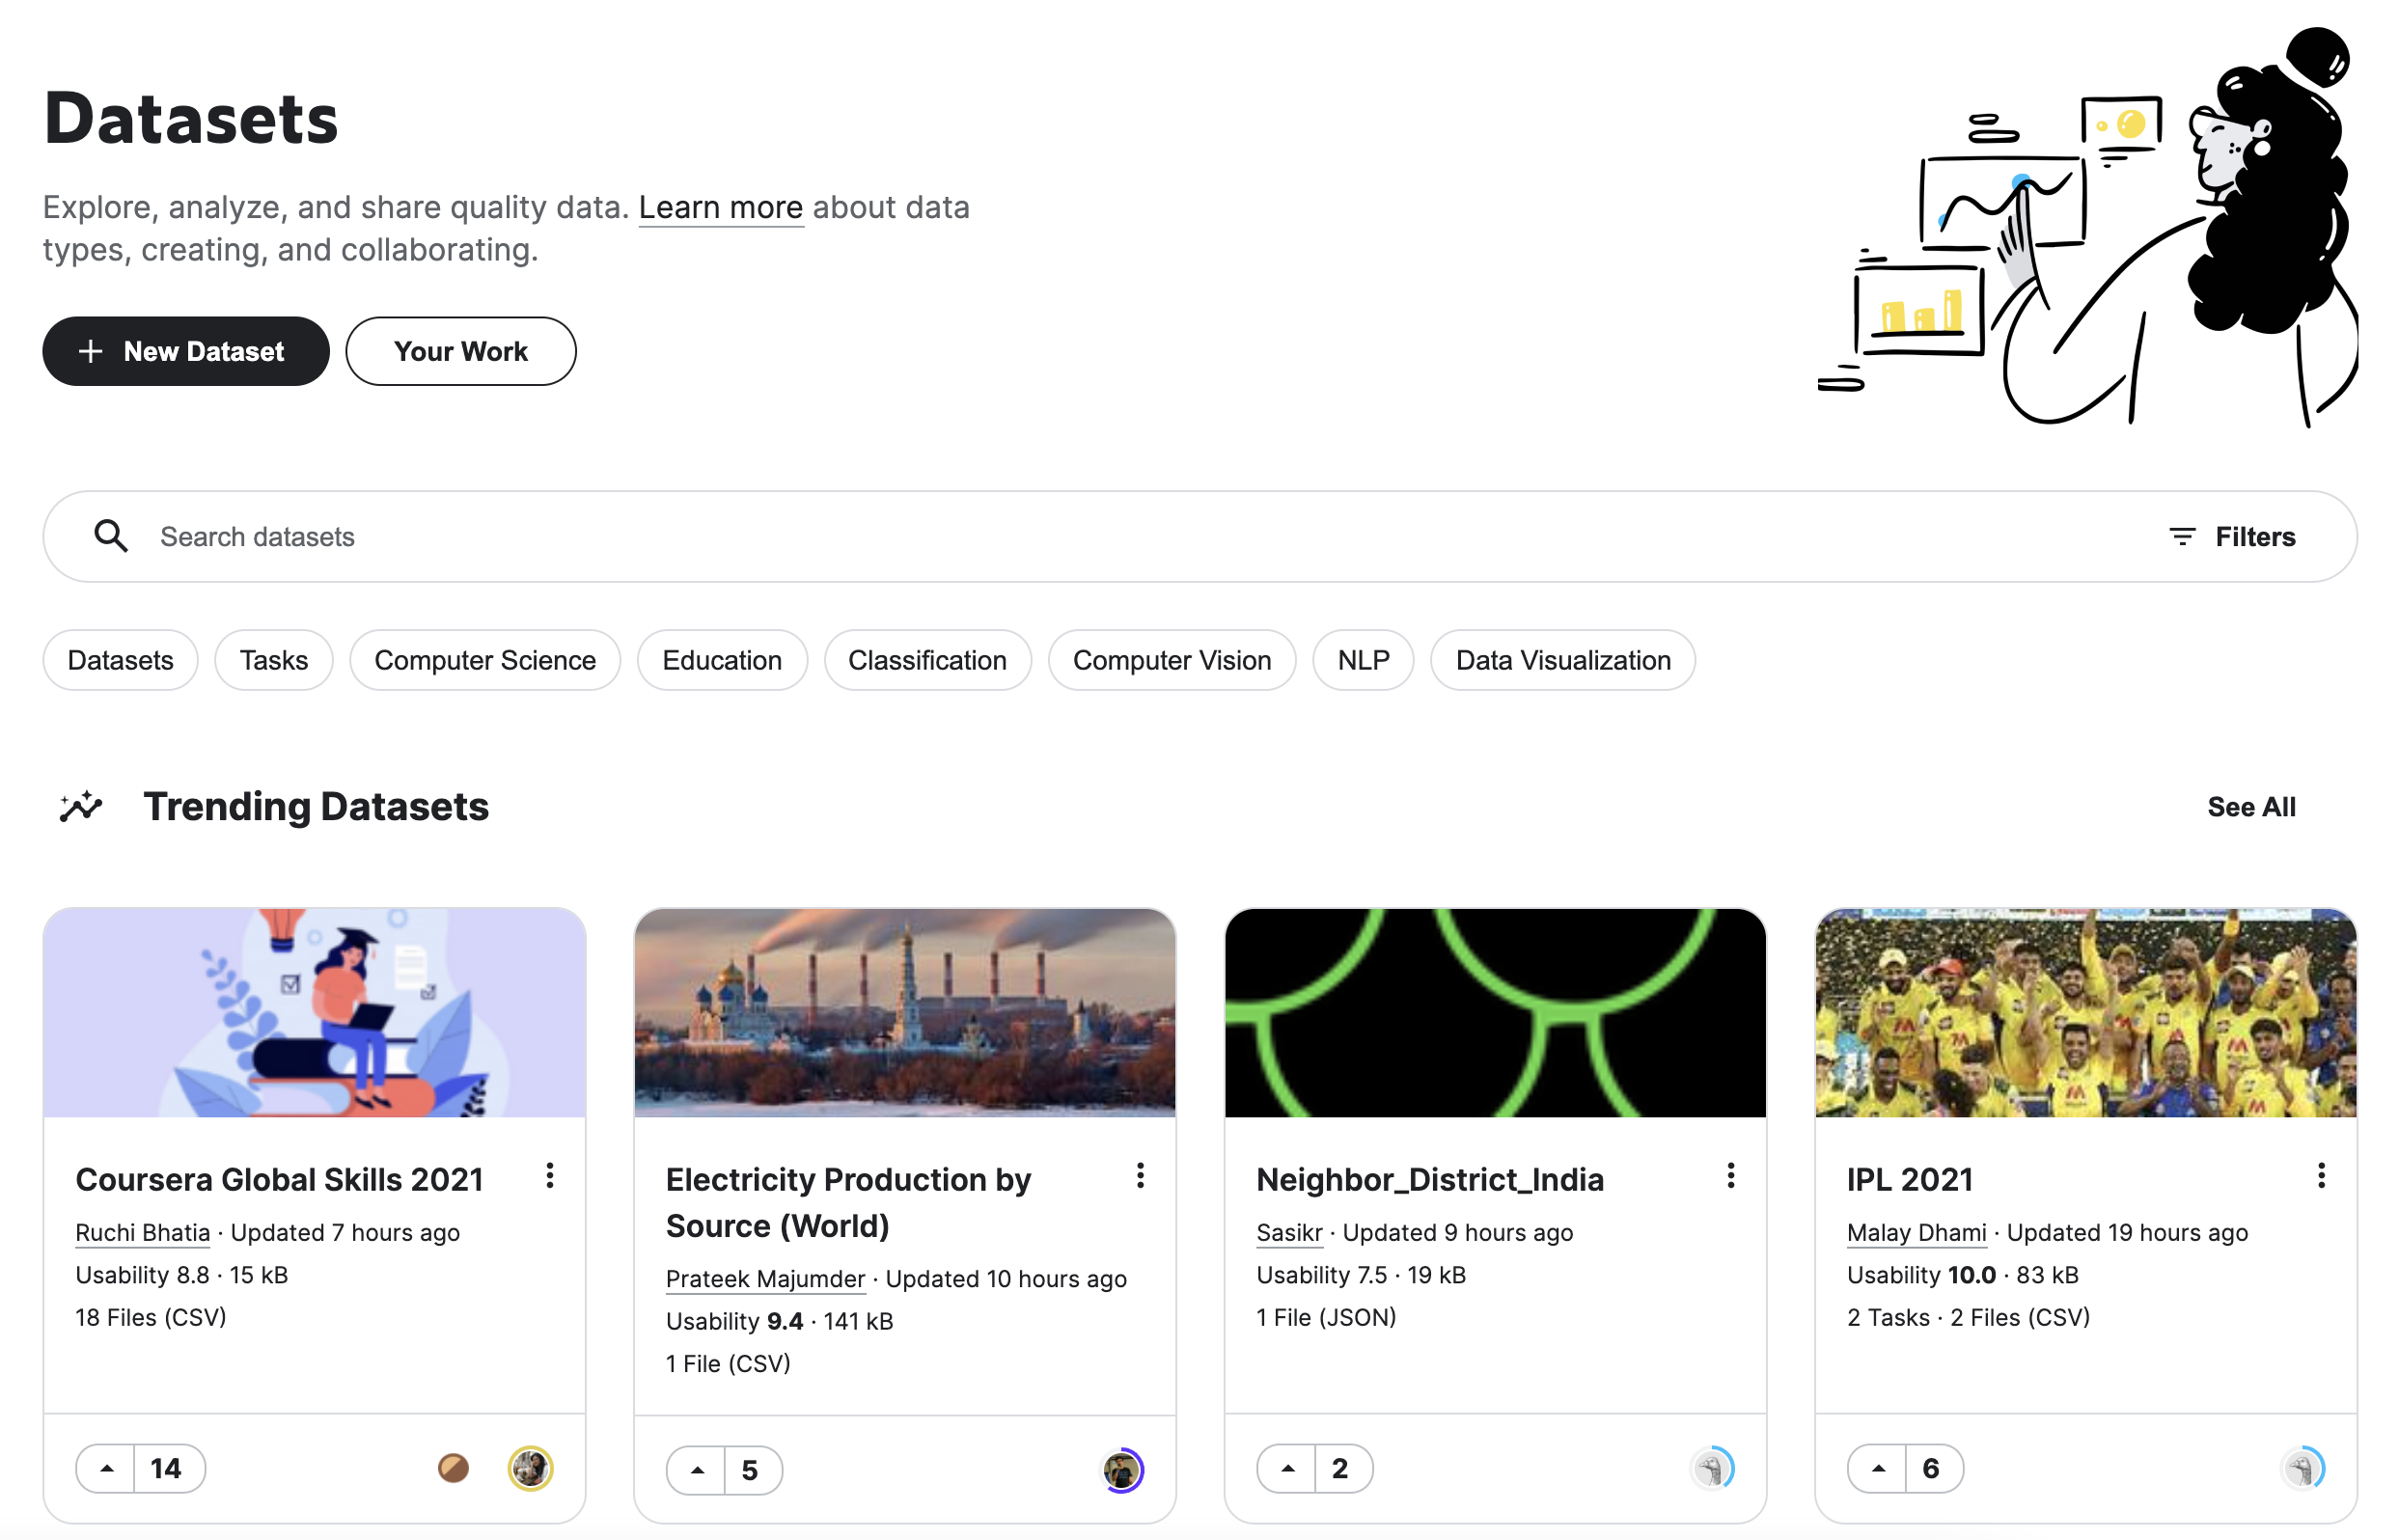Filter by the Education tag
This screenshot has height=1540, width=2399.
tap(721, 660)
